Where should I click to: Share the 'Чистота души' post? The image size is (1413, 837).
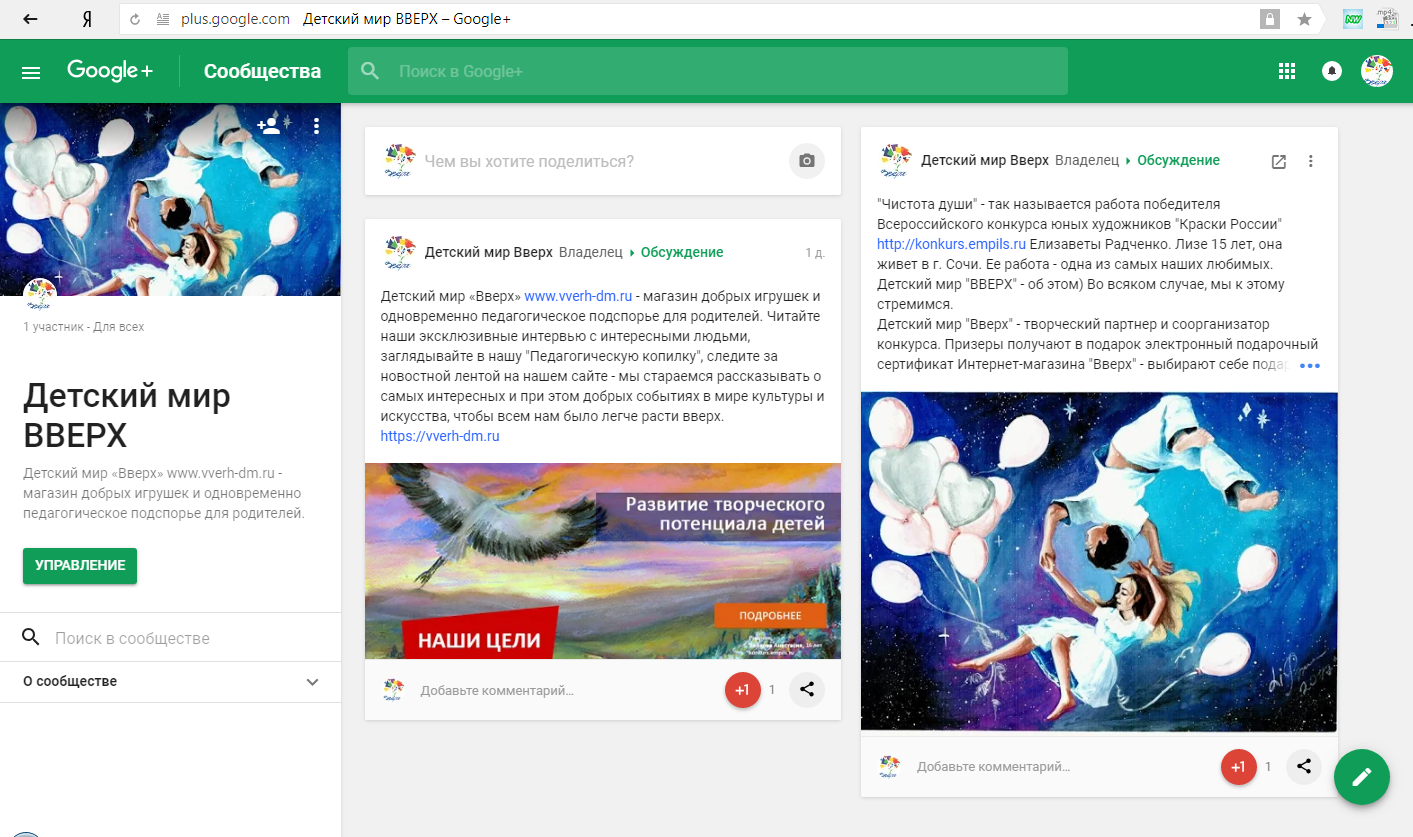point(1303,767)
